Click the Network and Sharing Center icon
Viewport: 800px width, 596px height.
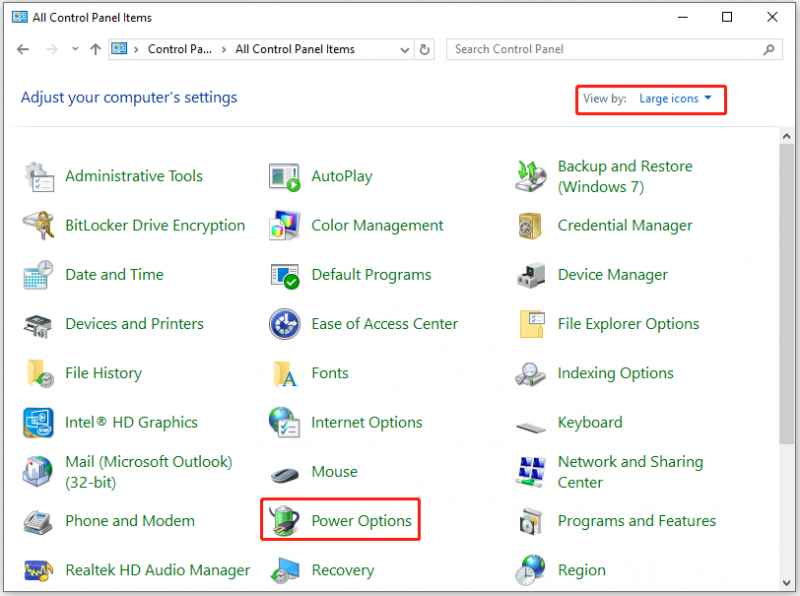(531, 471)
